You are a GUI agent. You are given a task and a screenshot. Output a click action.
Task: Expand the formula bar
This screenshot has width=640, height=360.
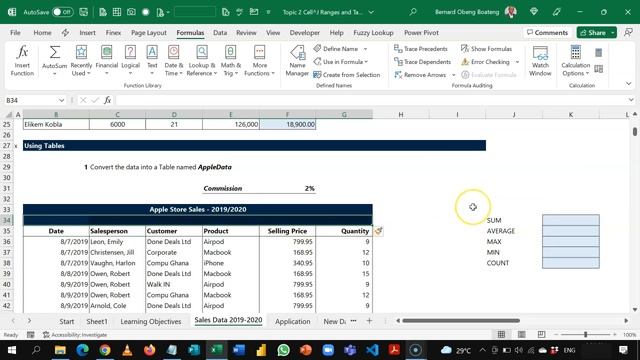point(631,100)
